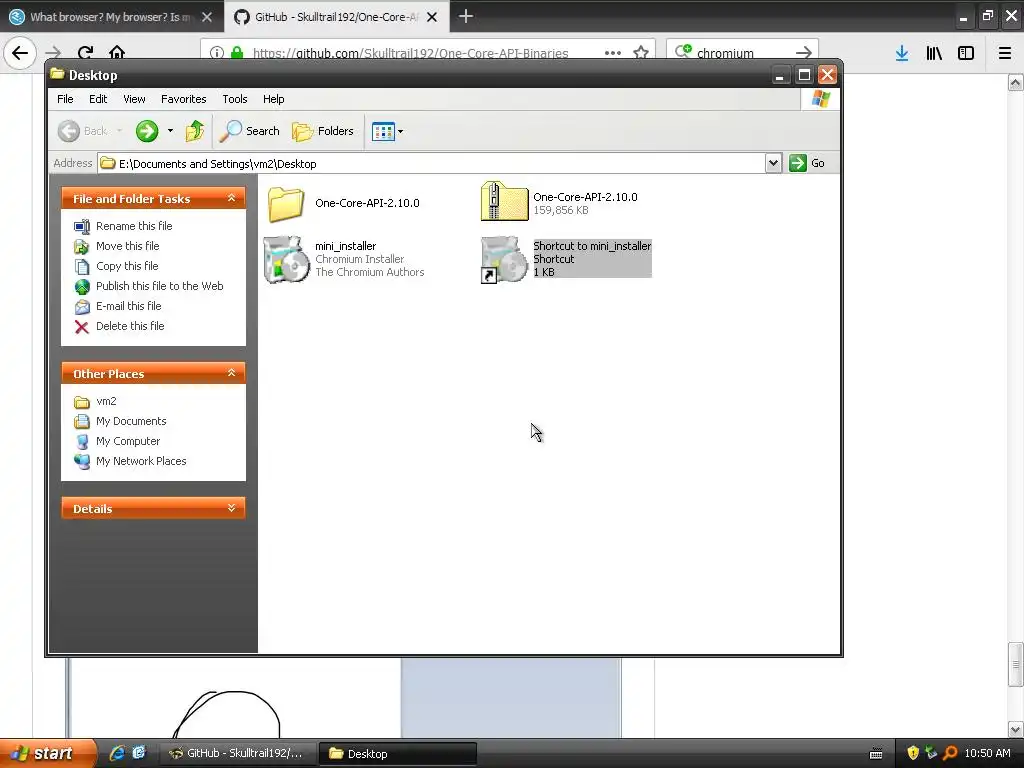Collapse the Other Places panel
This screenshot has height=768, width=1024.
(231, 373)
